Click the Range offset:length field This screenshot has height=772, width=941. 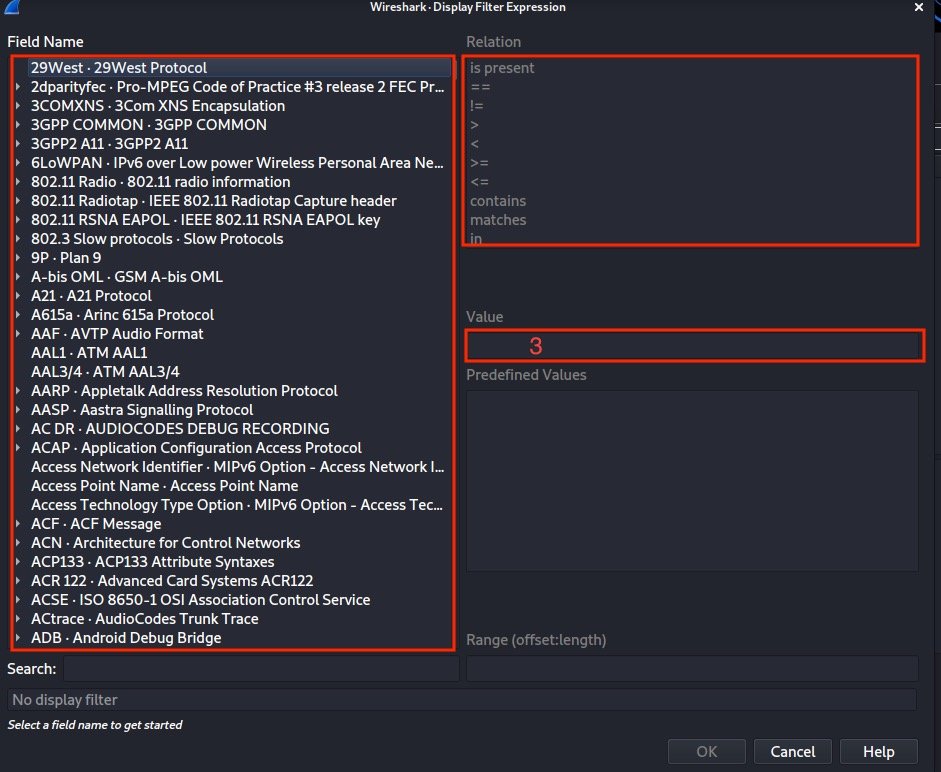[692, 669]
